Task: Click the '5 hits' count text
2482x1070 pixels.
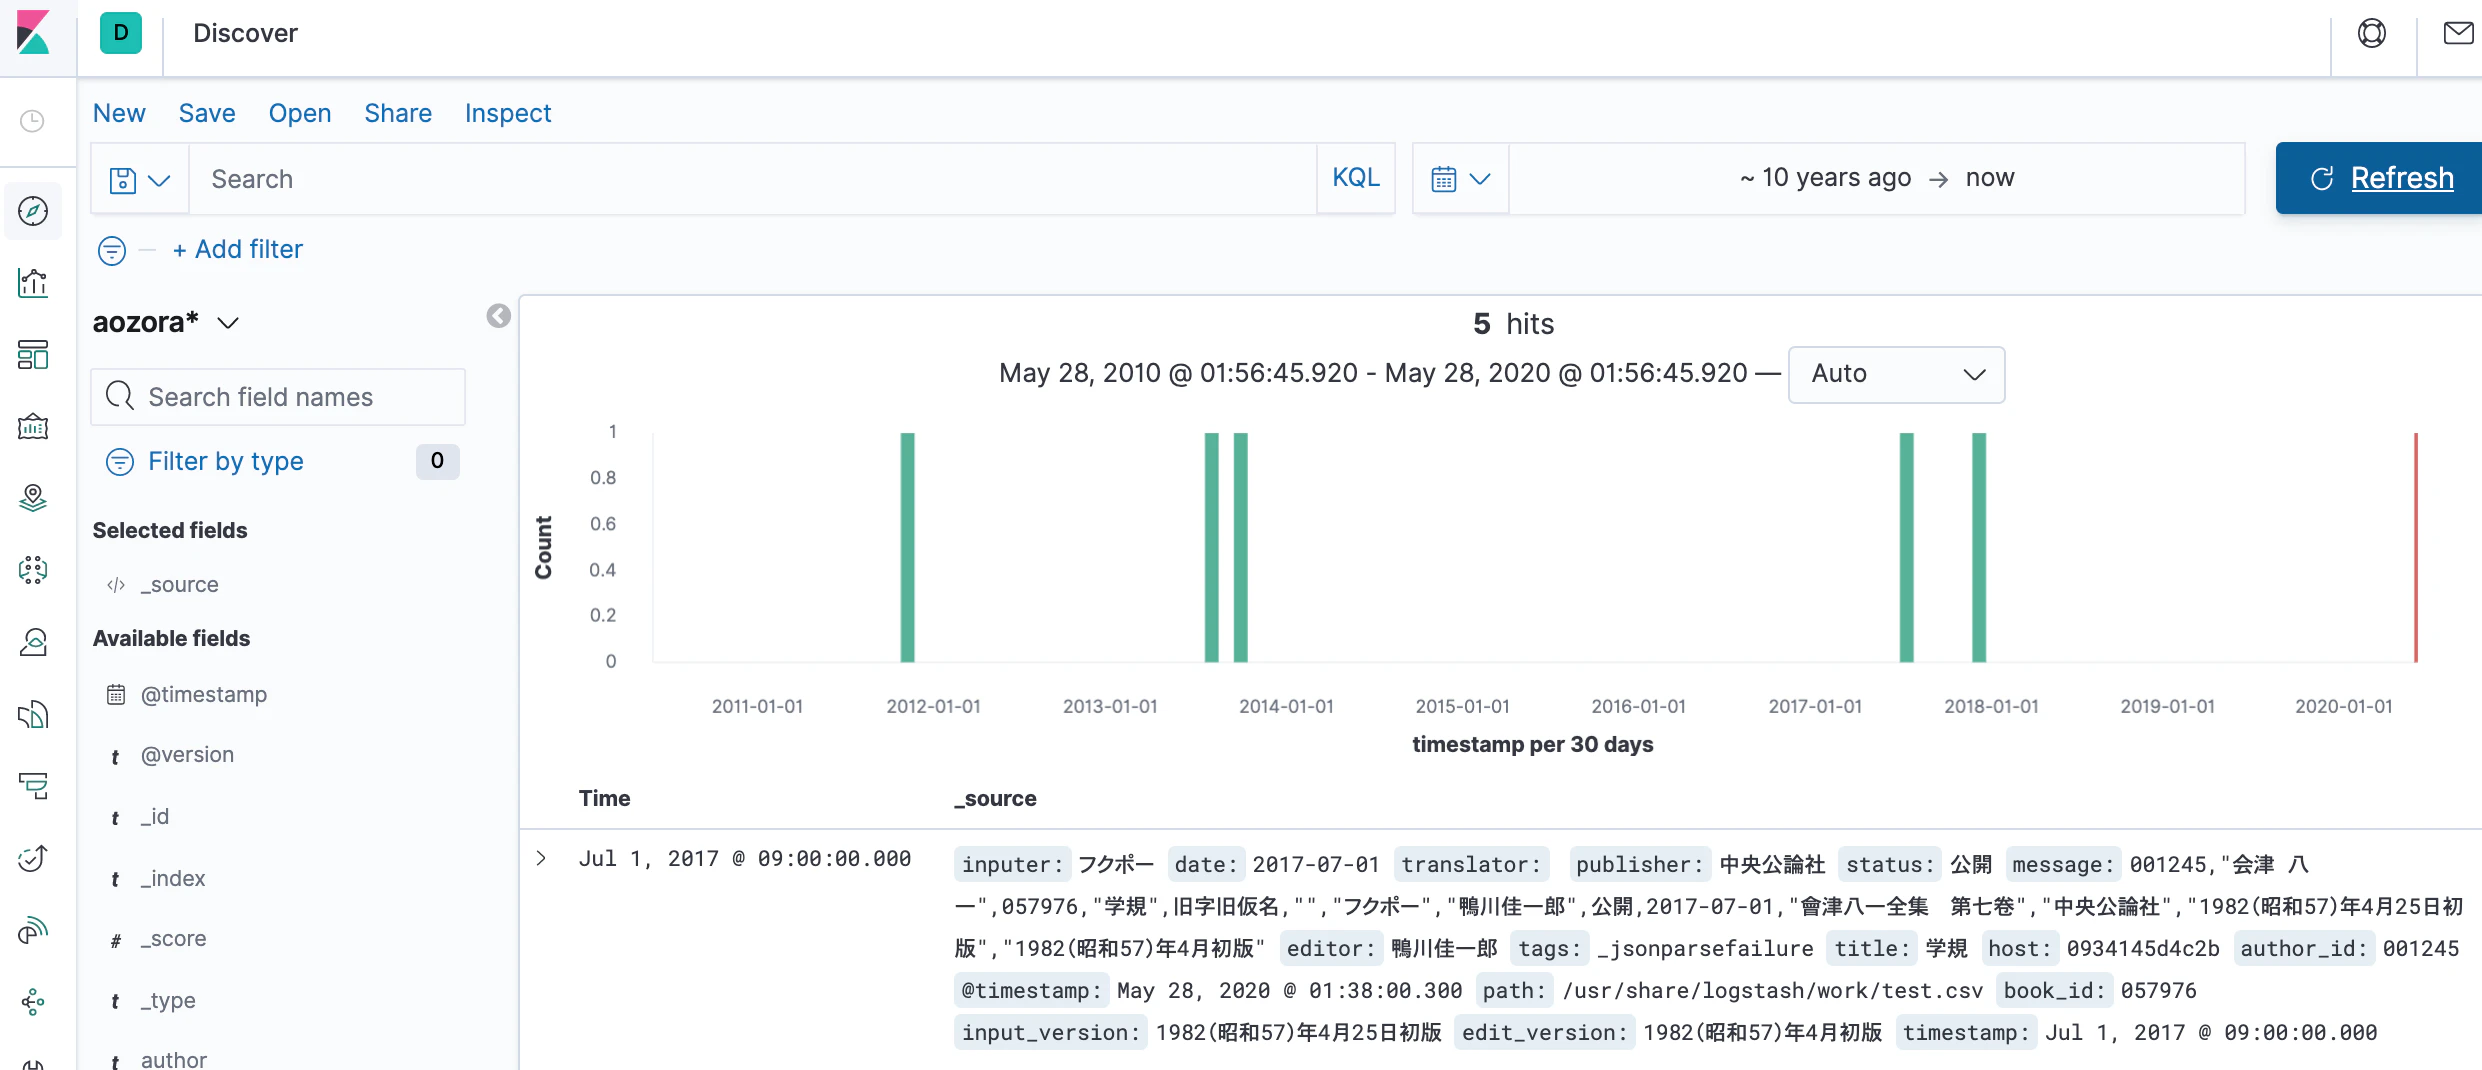Action: [1513, 324]
